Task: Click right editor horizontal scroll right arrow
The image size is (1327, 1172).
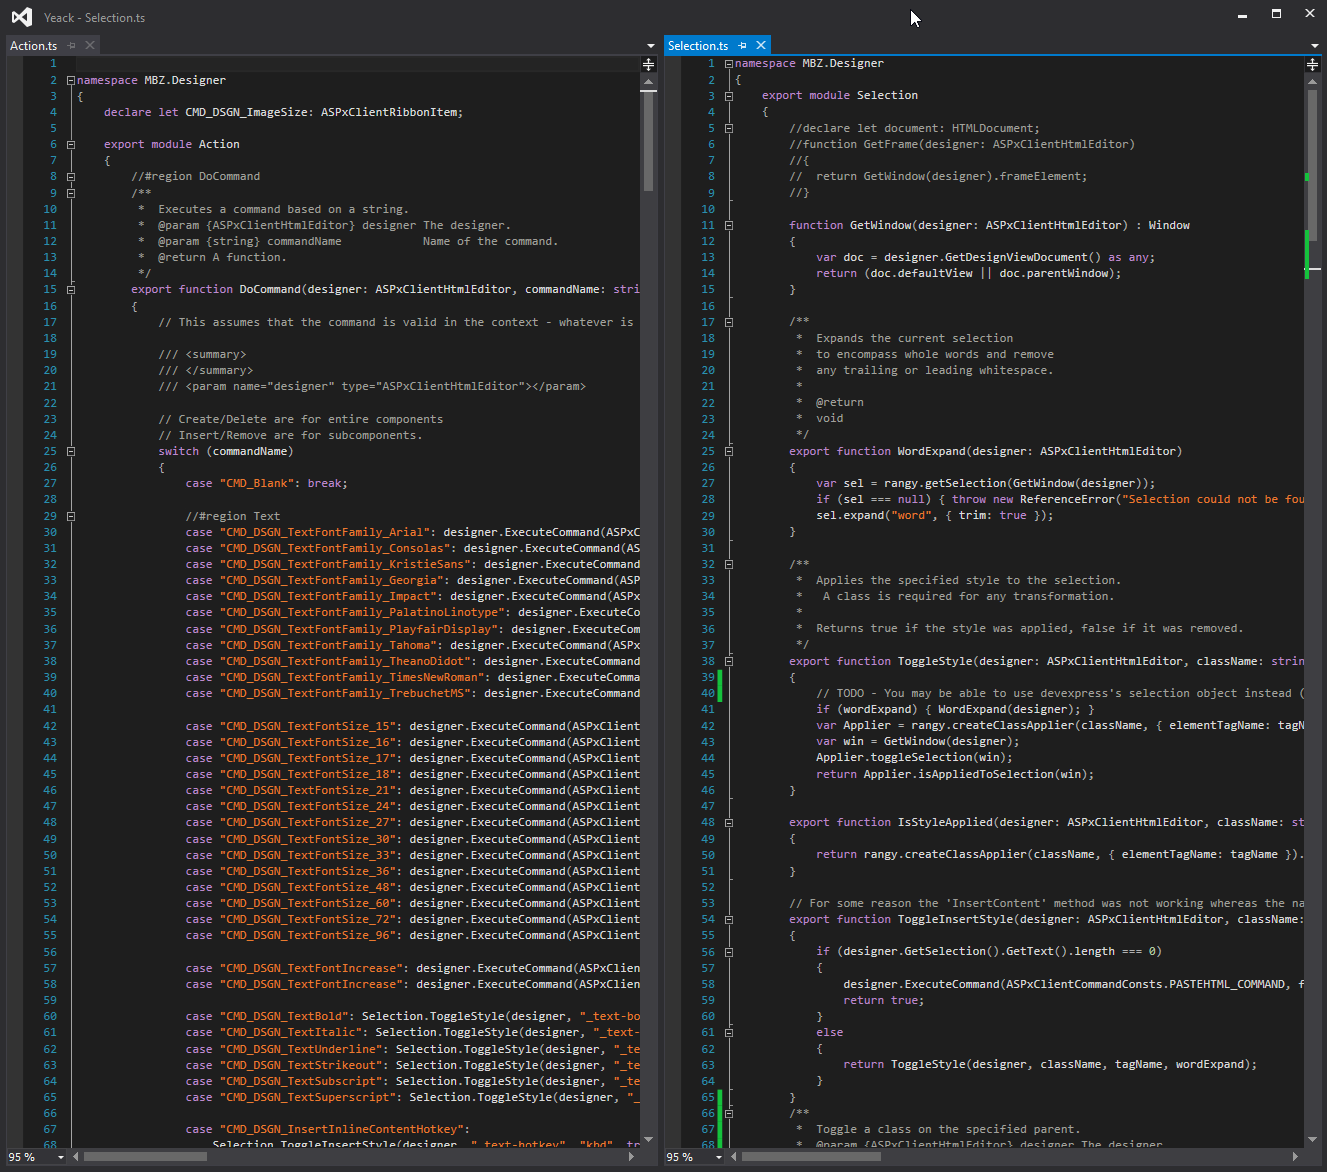Action: pos(1295,1157)
